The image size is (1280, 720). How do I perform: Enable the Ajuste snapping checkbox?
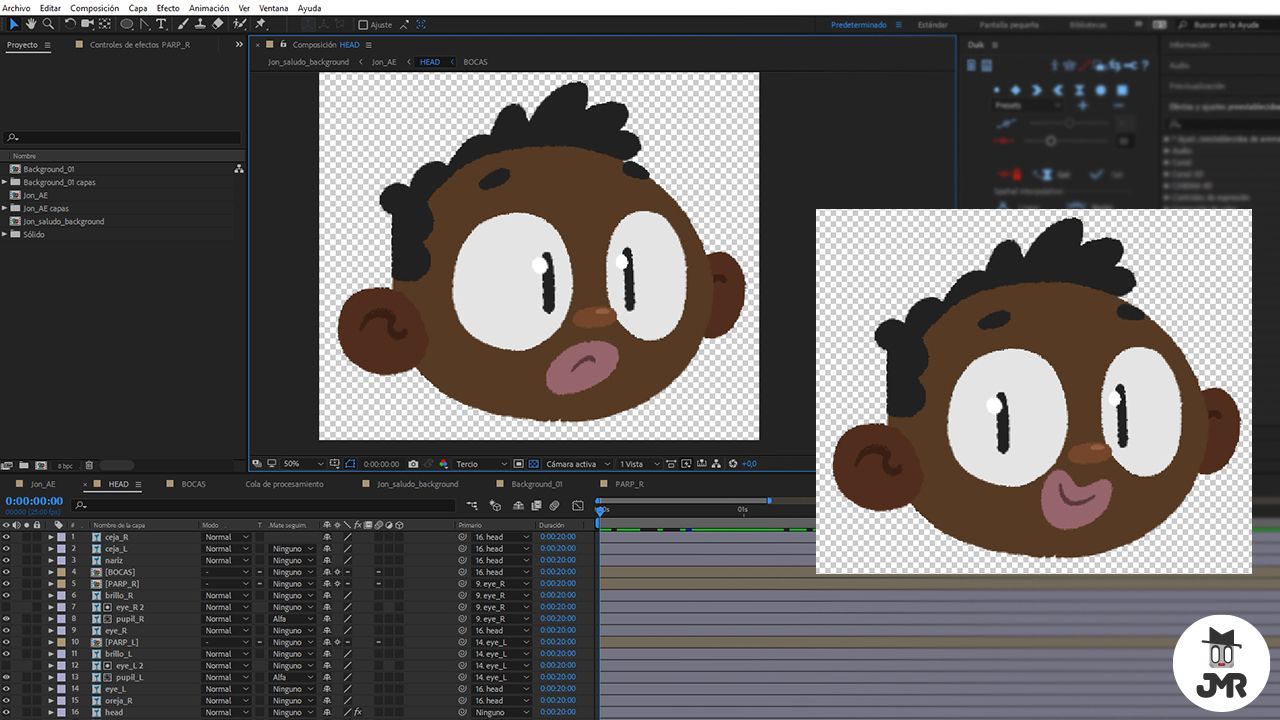[x=363, y=24]
